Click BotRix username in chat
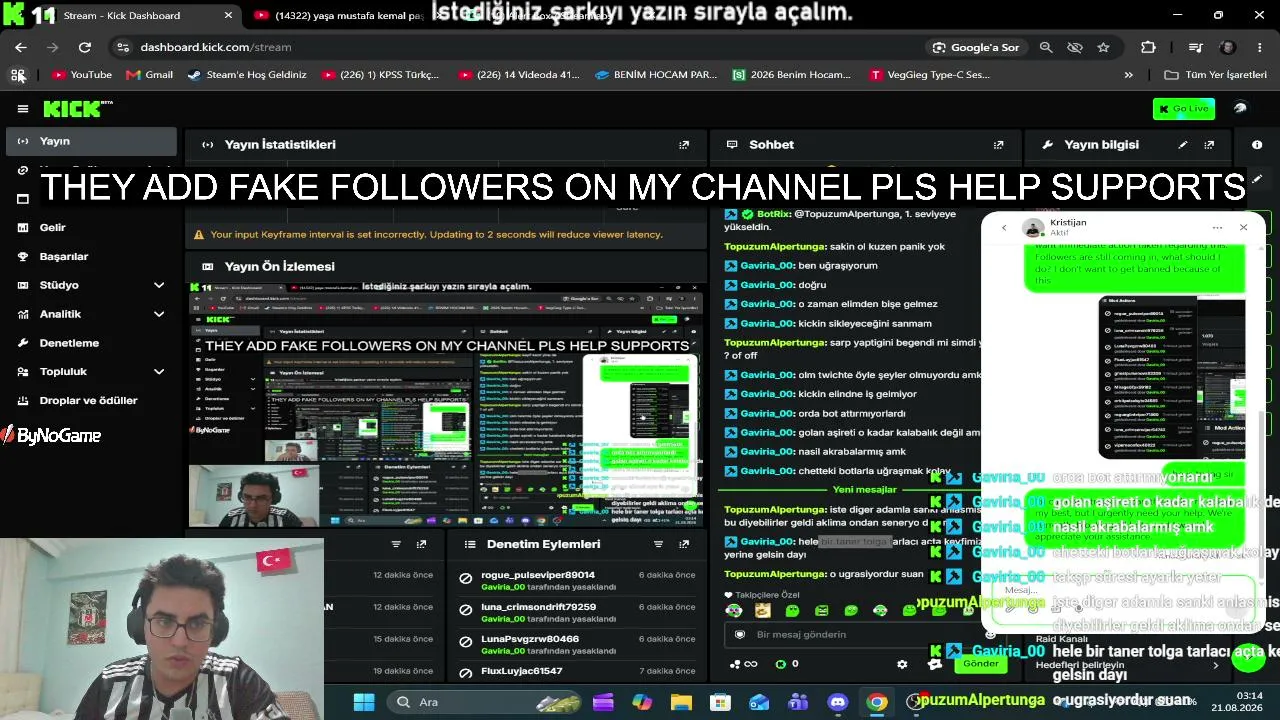This screenshot has width=1280, height=720. coord(773,214)
